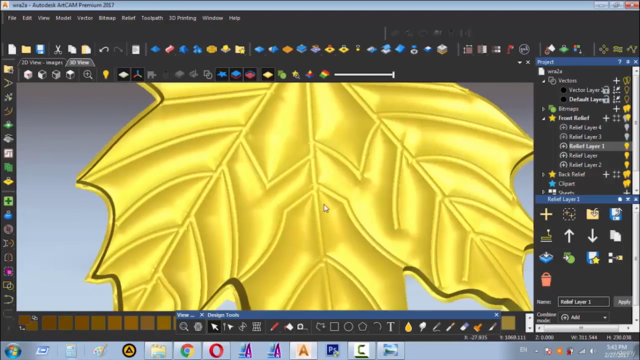
Task: Toggle Clipart visibility bulb
Action: click(x=627, y=184)
